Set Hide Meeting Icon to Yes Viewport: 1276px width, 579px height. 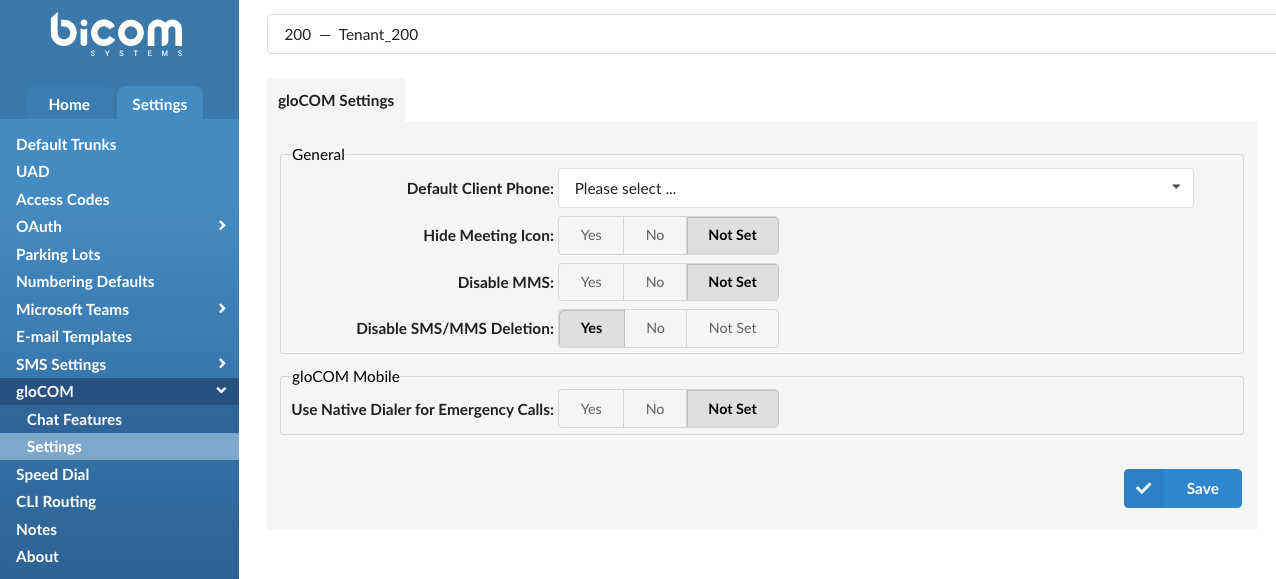point(590,235)
